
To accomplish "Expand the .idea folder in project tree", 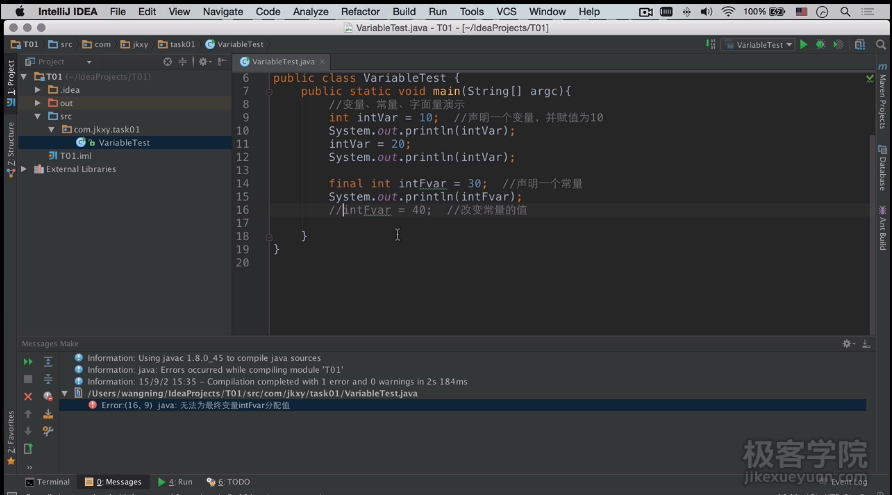I will tap(38, 90).
